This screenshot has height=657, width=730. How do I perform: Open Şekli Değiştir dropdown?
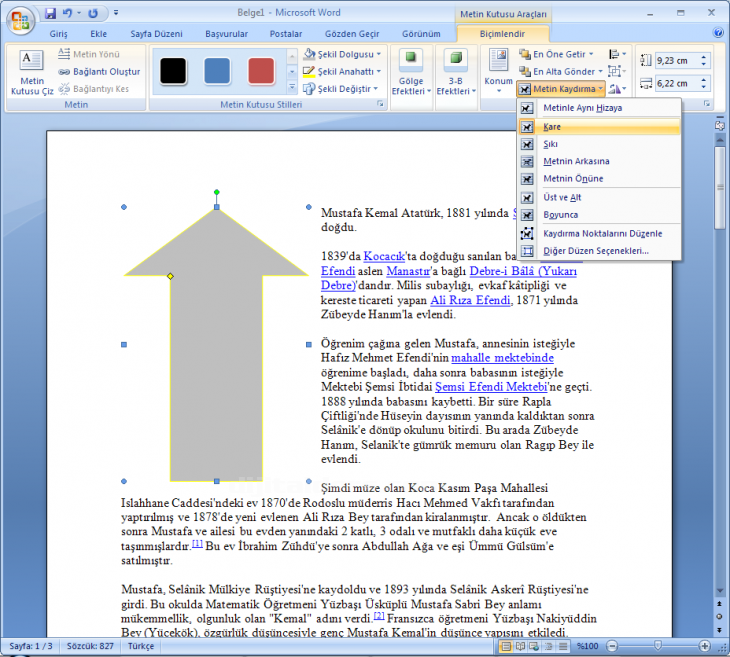340,88
